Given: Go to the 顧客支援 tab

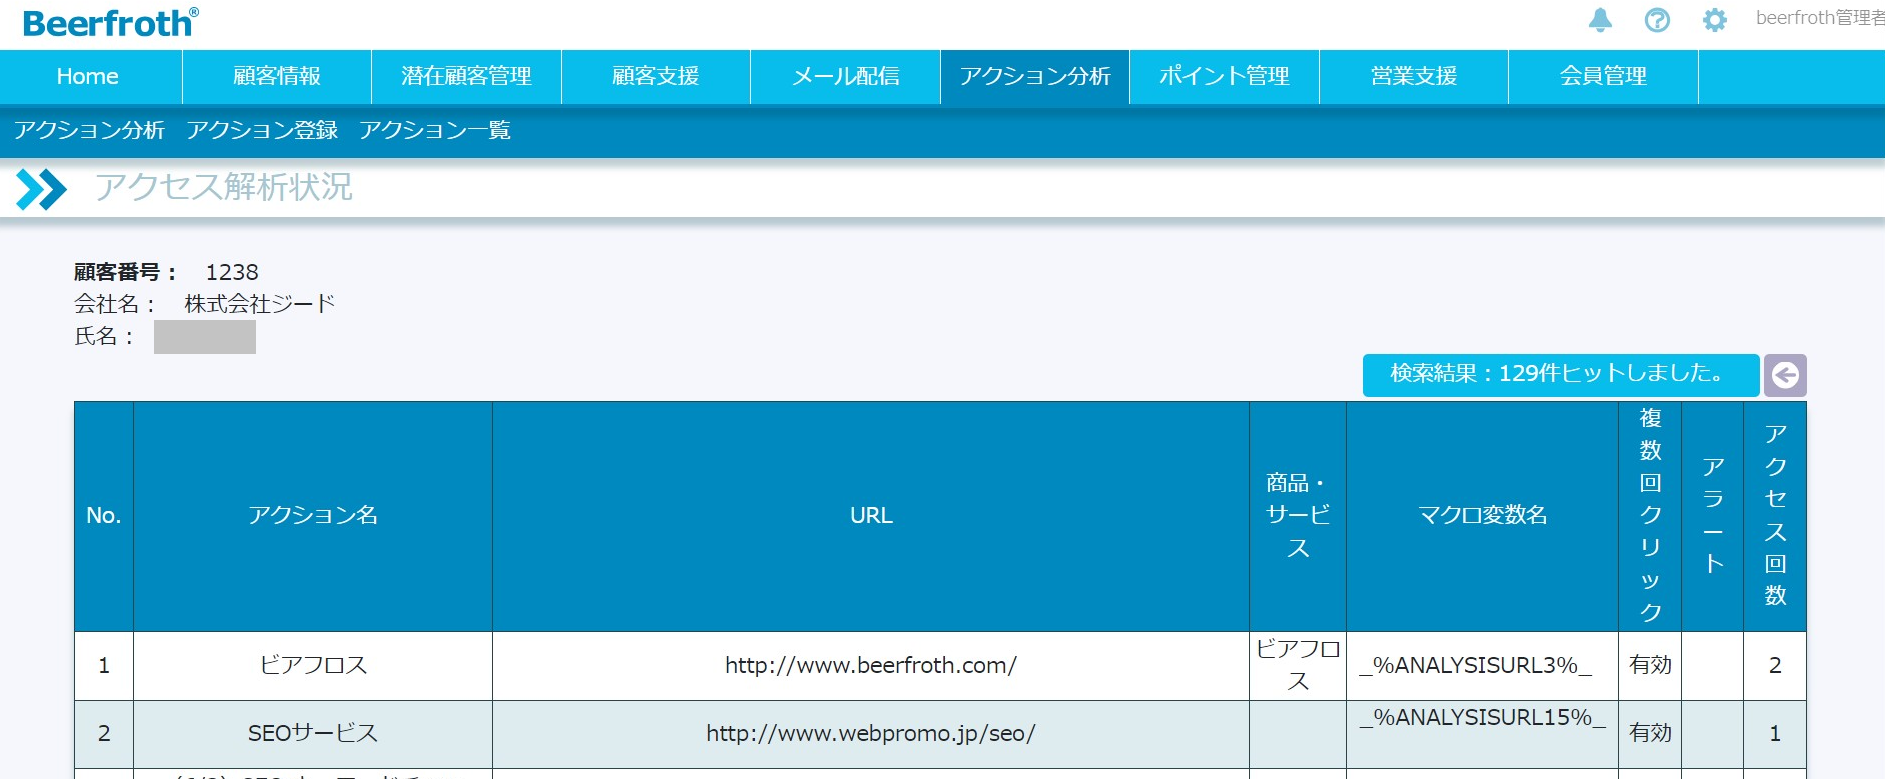Looking at the screenshot, I should click(656, 77).
